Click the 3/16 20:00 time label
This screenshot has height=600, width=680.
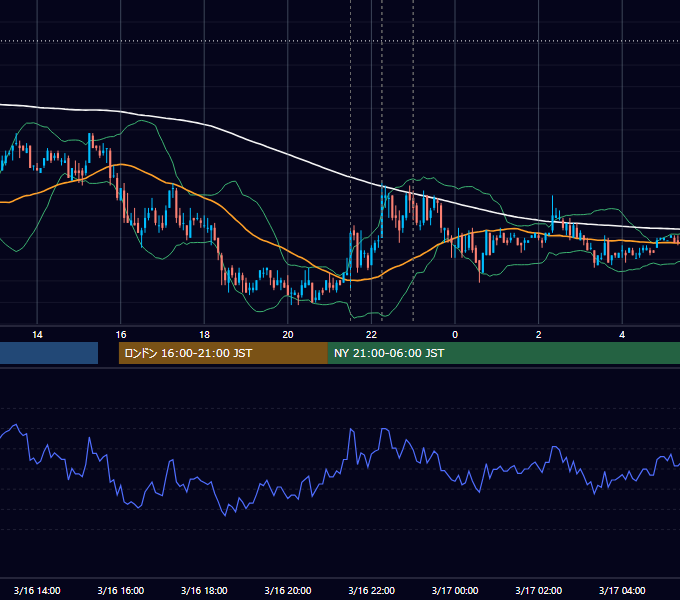click(288, 590)
